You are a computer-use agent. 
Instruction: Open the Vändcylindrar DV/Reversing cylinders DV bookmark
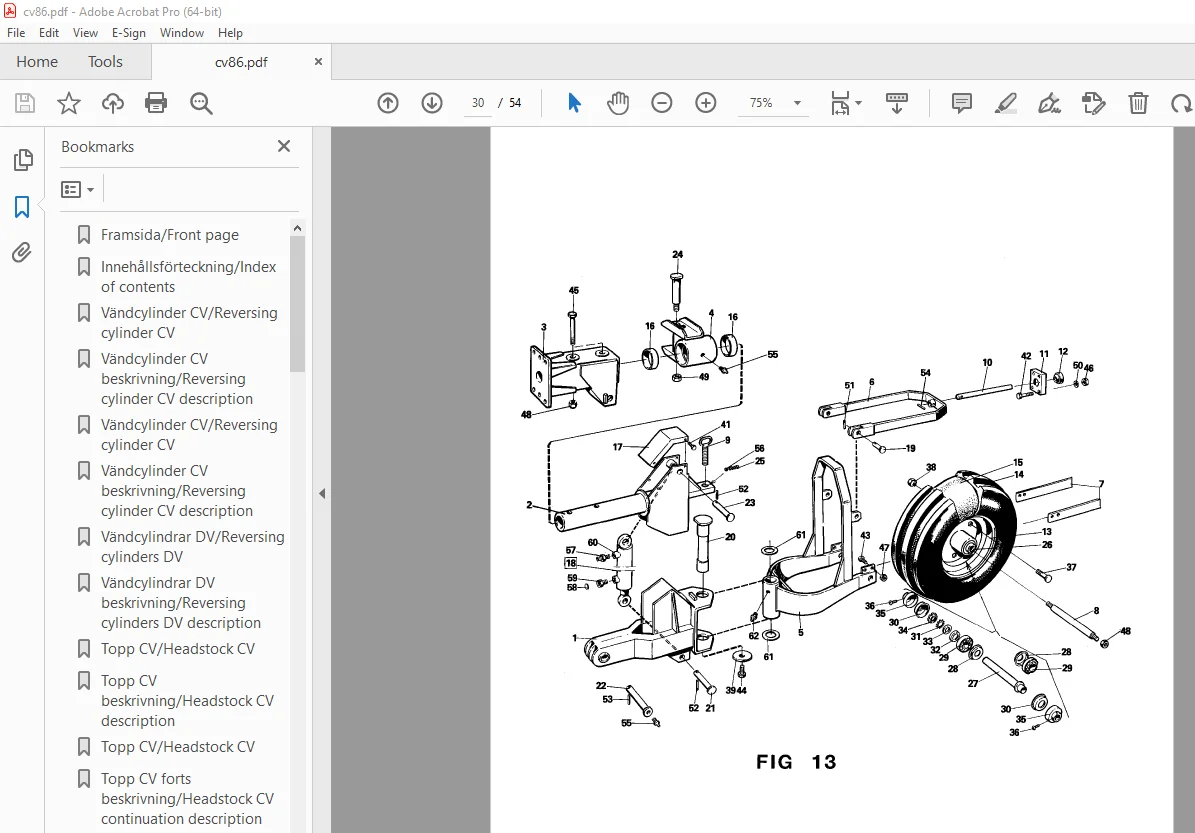tap(193, 546)
